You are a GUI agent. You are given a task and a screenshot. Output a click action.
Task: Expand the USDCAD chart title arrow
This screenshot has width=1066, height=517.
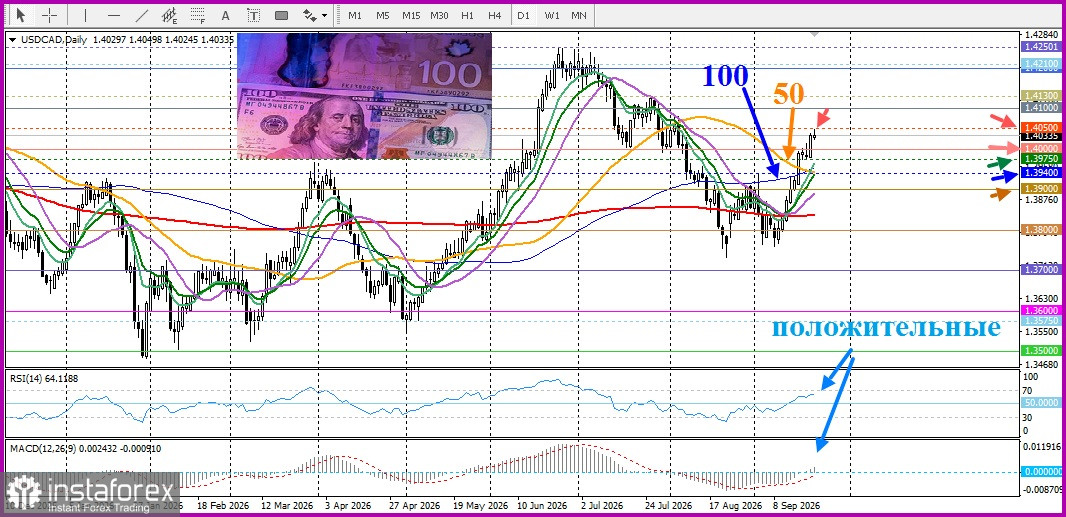pyautogui.click(x=14, y=40)
